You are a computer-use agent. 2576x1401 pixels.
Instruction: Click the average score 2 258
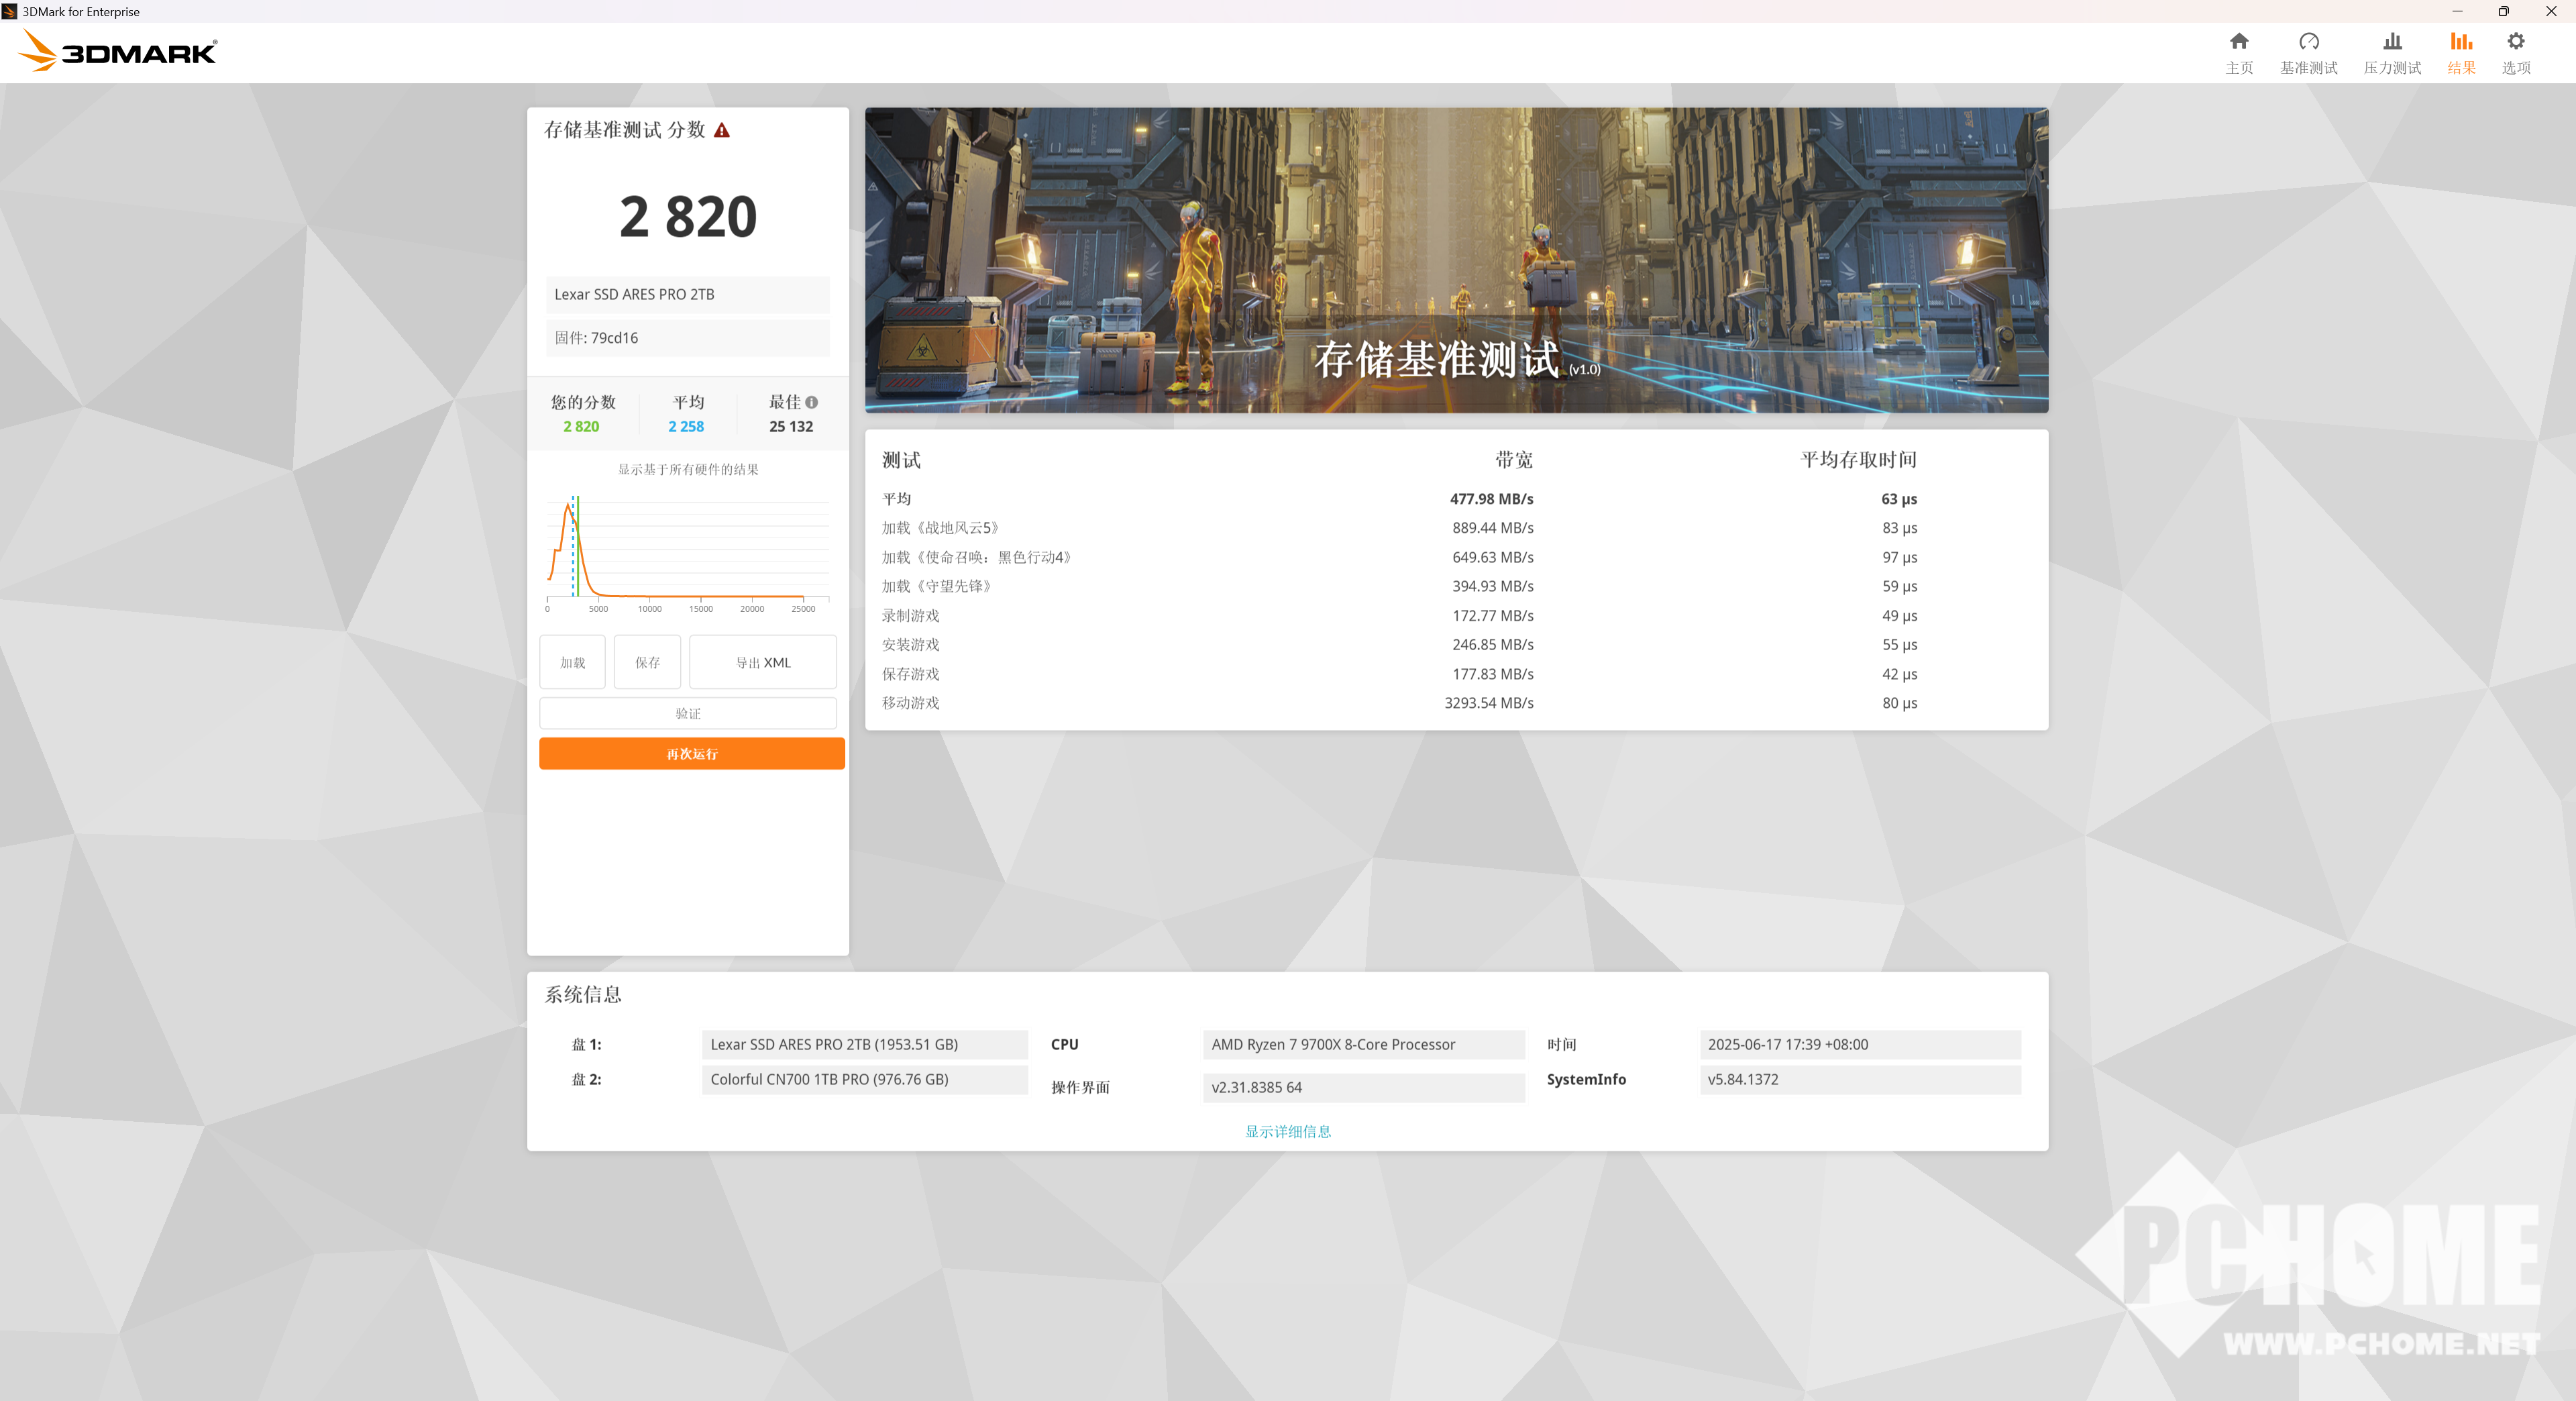pos(686,426)
